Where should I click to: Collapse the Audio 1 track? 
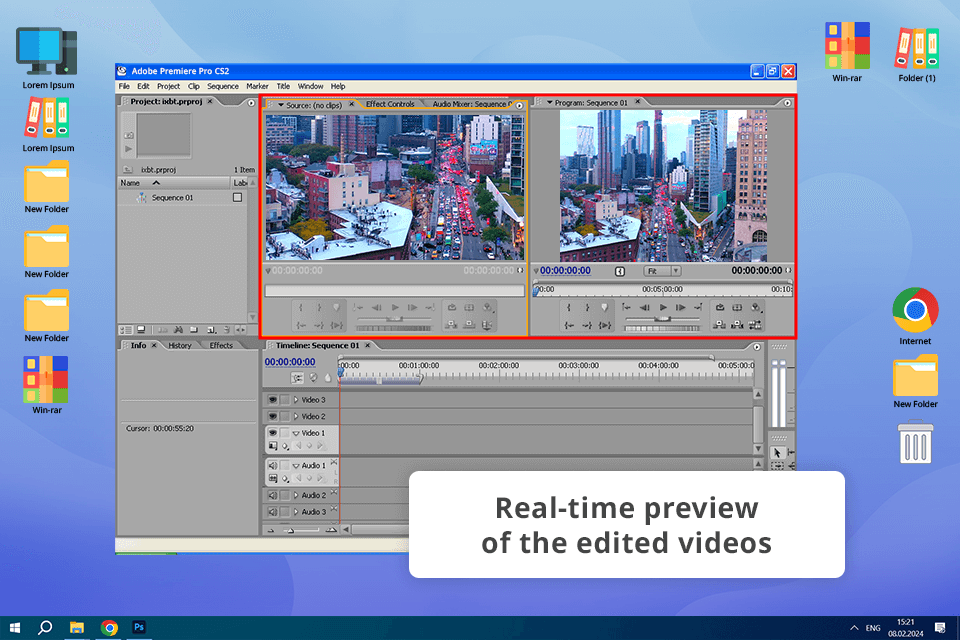click(x=296, y=466)
